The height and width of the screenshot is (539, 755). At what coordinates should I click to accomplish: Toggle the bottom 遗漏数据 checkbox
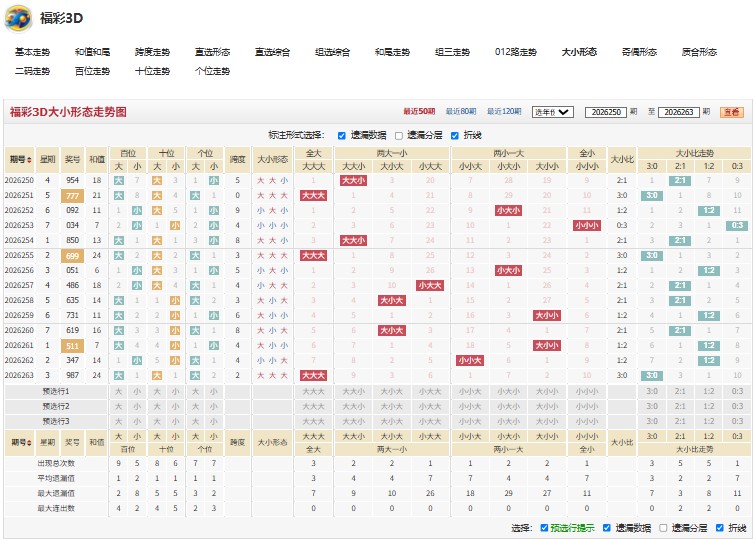point(607,528)
